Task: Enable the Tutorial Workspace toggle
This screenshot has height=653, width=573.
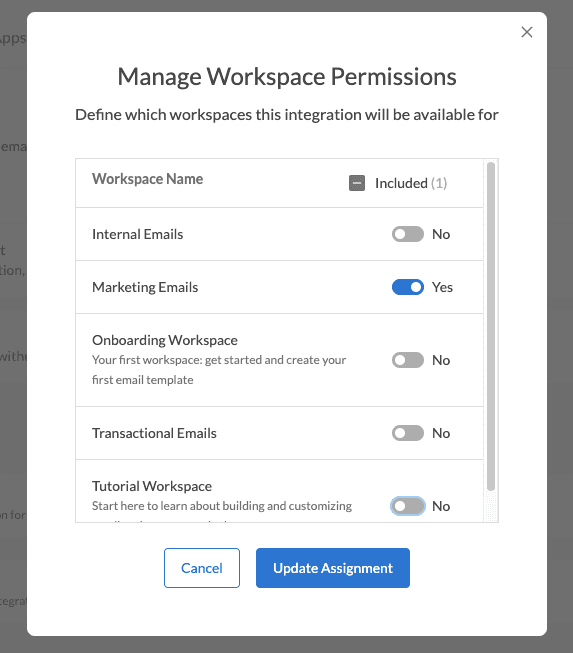Action: click(x=408, y=506)
